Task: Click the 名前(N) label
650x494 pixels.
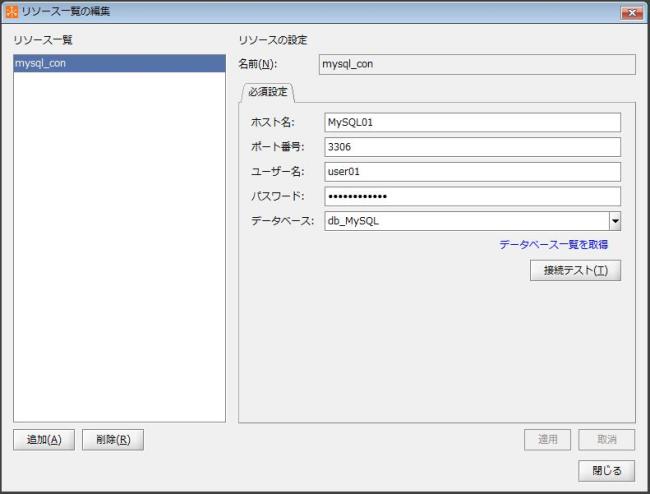Action: [257, 65]
